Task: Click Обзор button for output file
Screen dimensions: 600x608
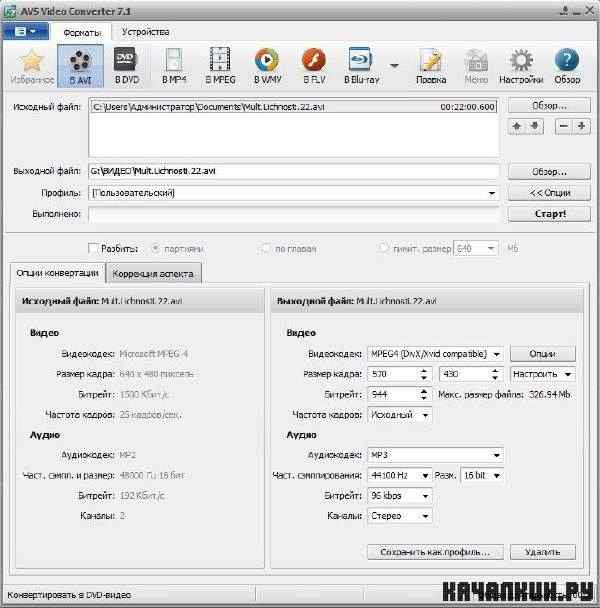Action: (549, 171)
